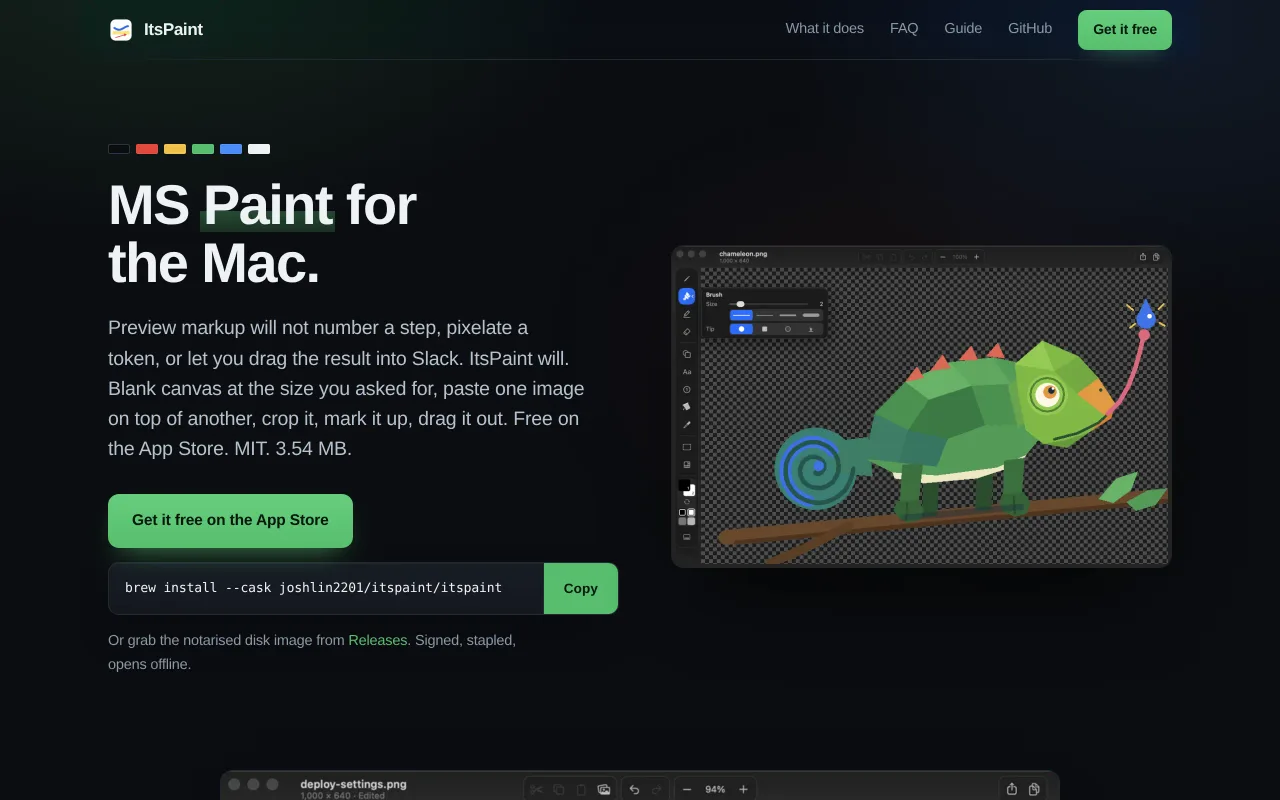Click the ItsPaint logo icon in the header

(x=121, y=30)
